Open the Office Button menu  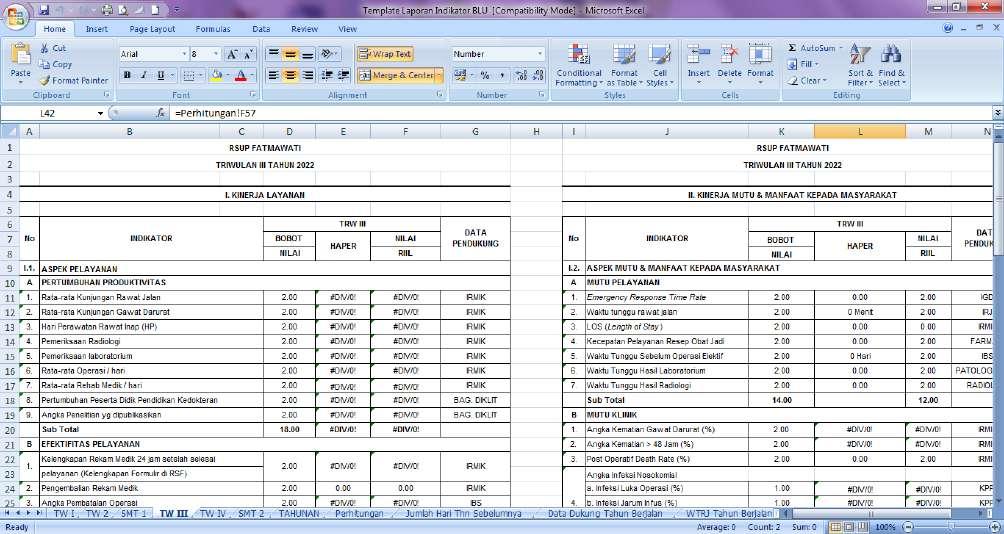click(x=17, y=17)
